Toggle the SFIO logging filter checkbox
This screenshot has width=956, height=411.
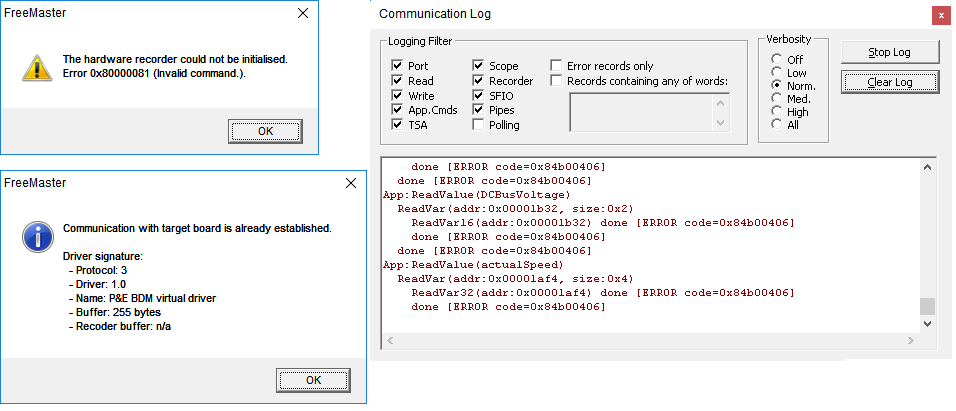(478, 95)
